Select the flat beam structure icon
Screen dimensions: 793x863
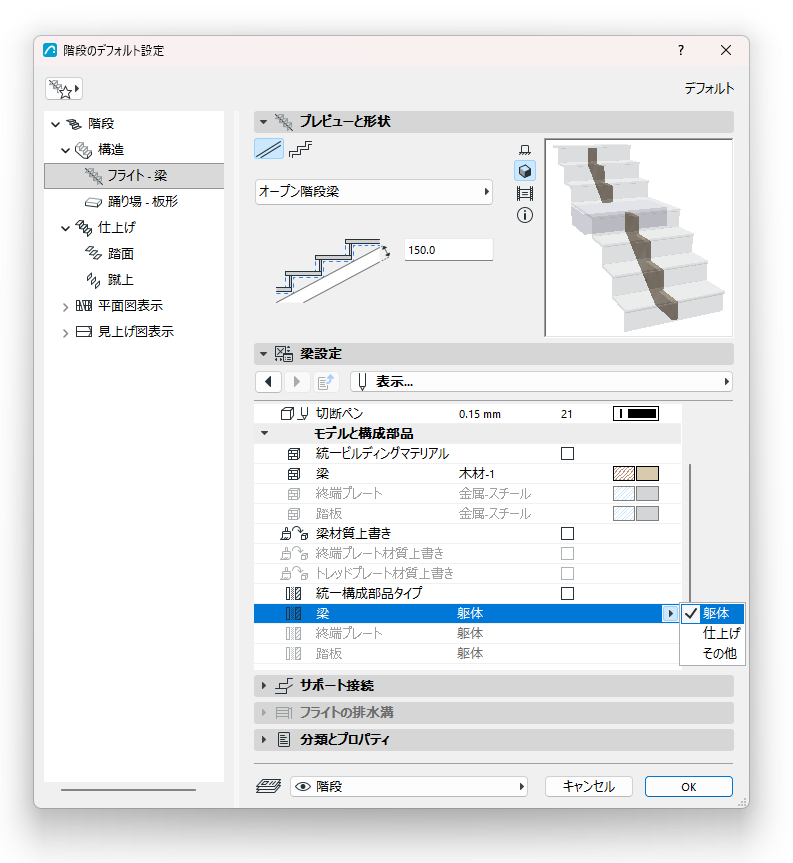269,149
